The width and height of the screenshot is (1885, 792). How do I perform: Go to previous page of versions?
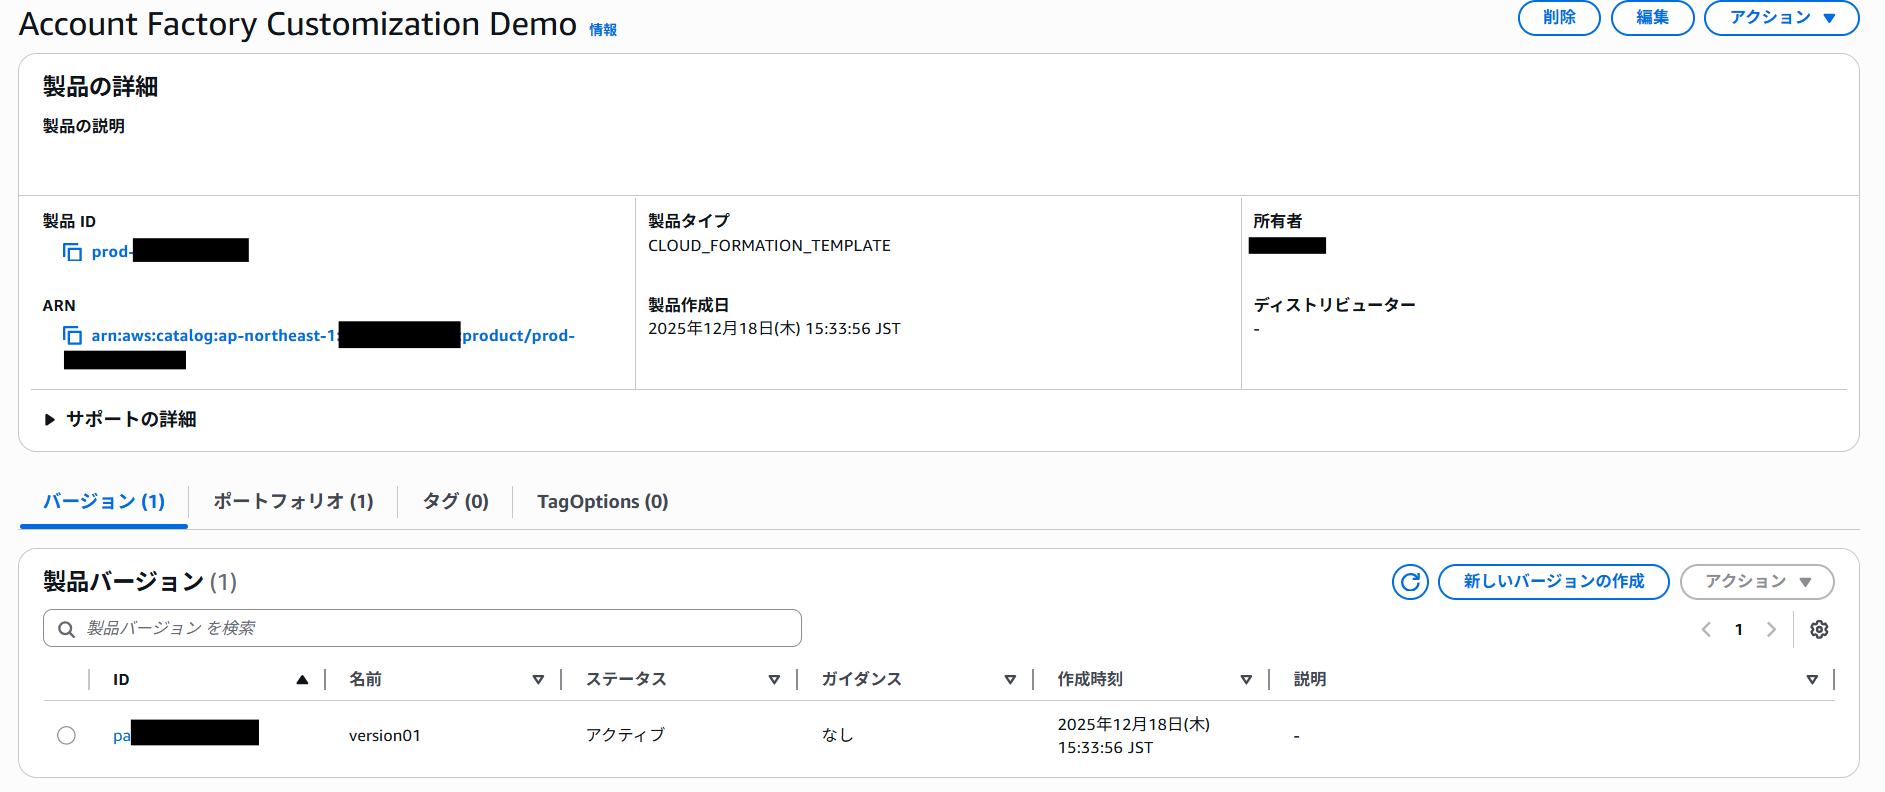(1706, 629)
